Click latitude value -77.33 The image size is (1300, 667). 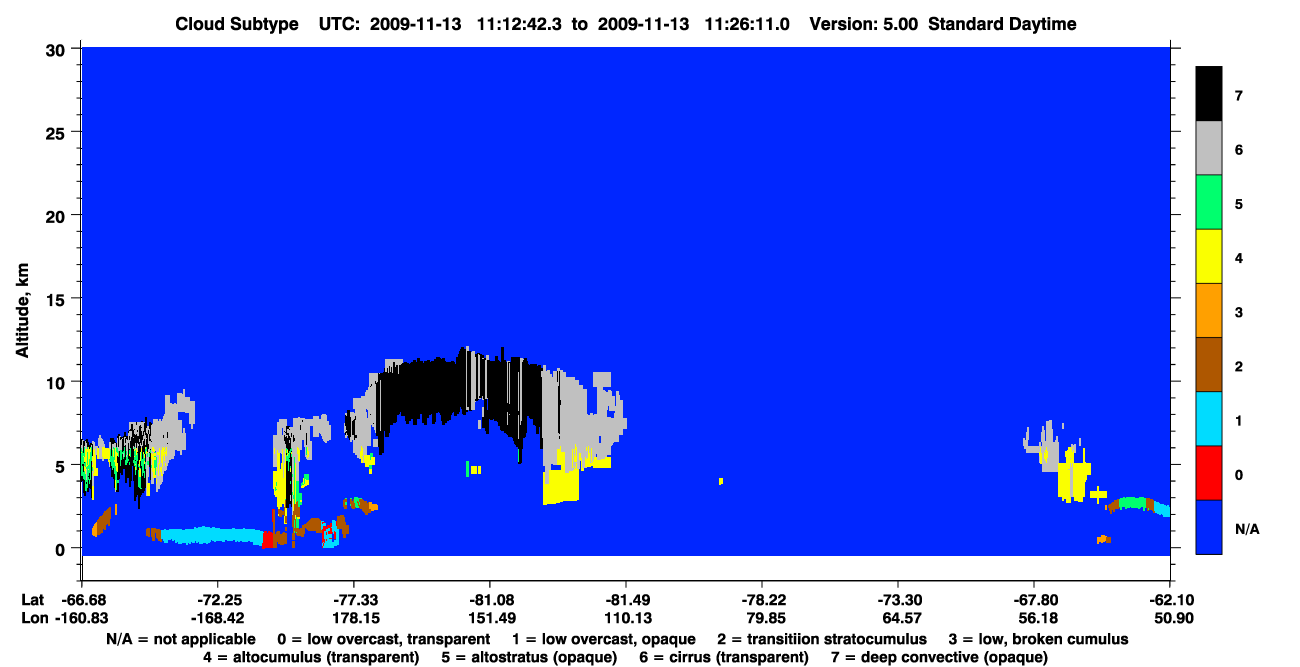point(354,600)
